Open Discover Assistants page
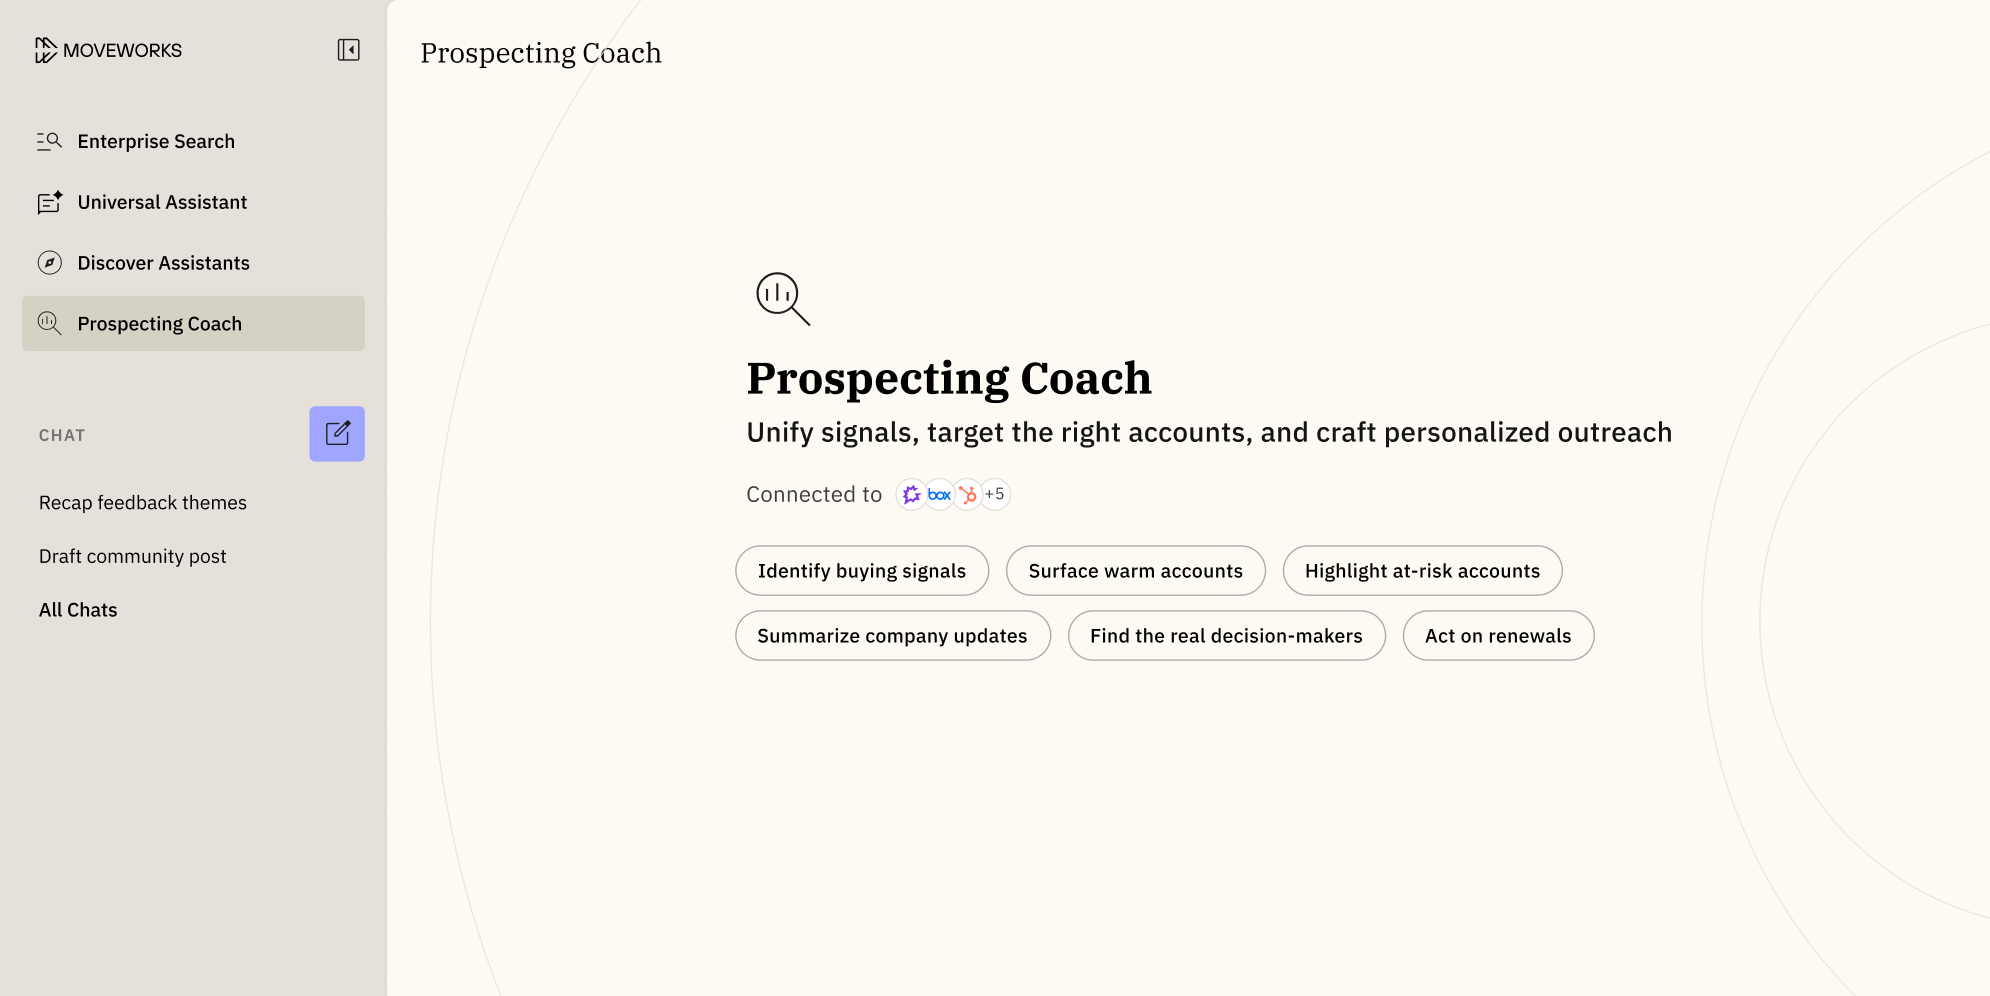This screenshot has width=1990, height=996. click(163, 263)
